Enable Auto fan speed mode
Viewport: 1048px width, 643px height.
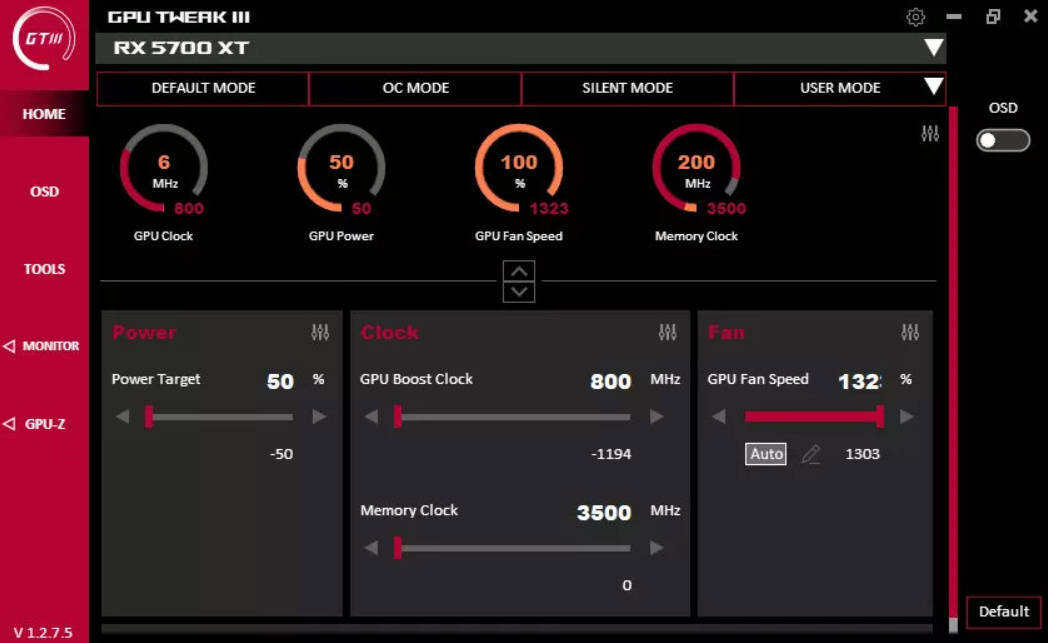coord(765,454)
